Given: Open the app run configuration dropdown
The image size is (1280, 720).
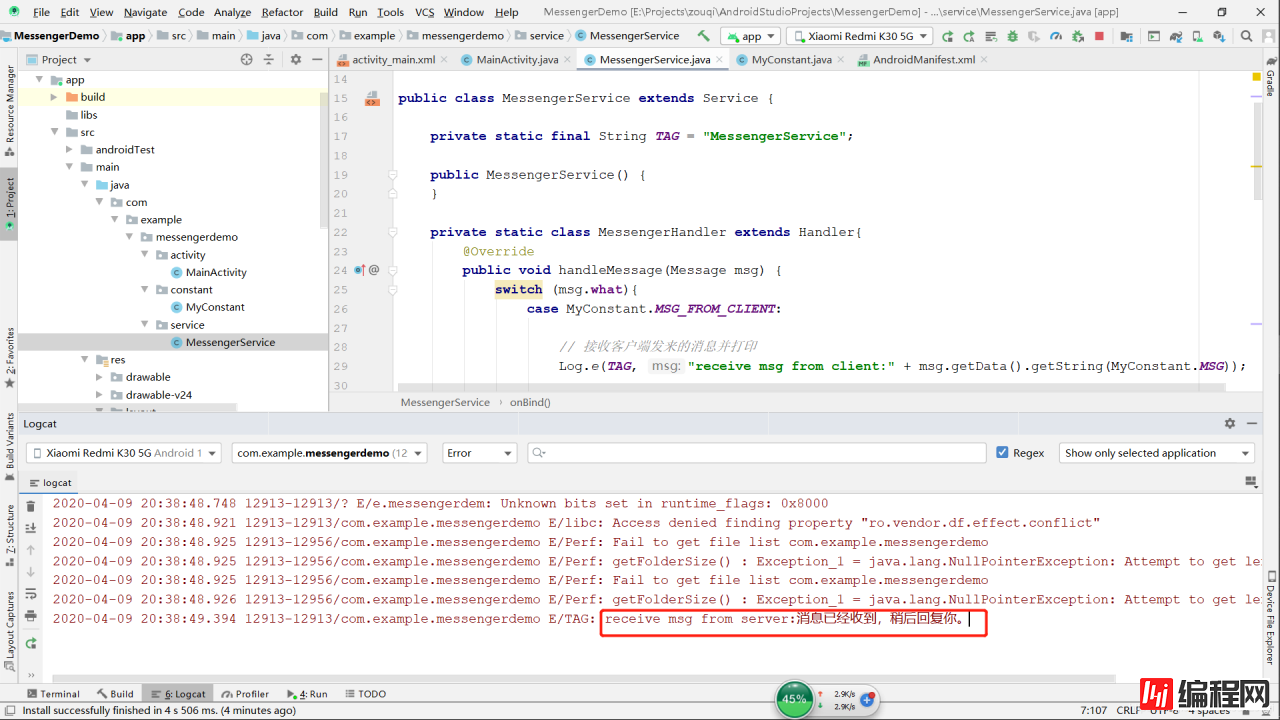Looking at the screenshot, I should [x=752, y=36].
